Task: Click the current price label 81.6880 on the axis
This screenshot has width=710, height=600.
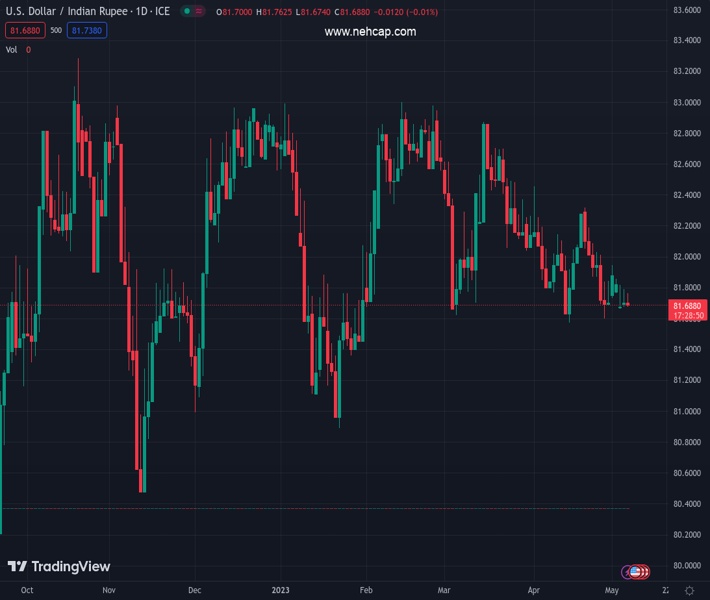Action: (x=686, y=305)
